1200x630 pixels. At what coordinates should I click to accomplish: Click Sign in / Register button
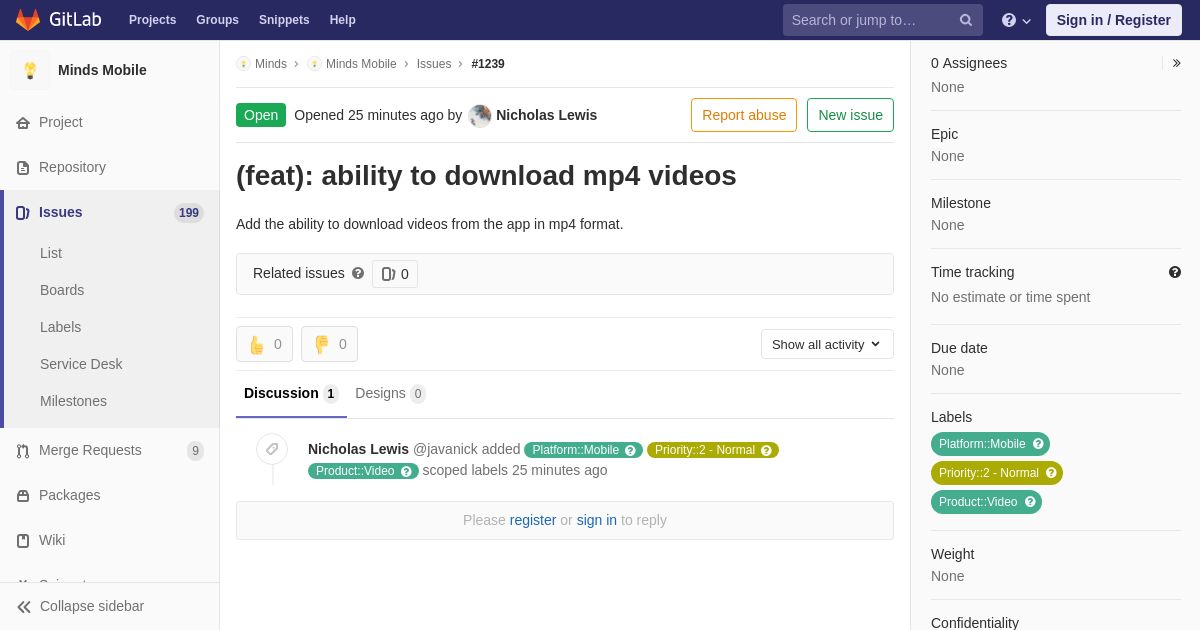tap(1114, 20)
